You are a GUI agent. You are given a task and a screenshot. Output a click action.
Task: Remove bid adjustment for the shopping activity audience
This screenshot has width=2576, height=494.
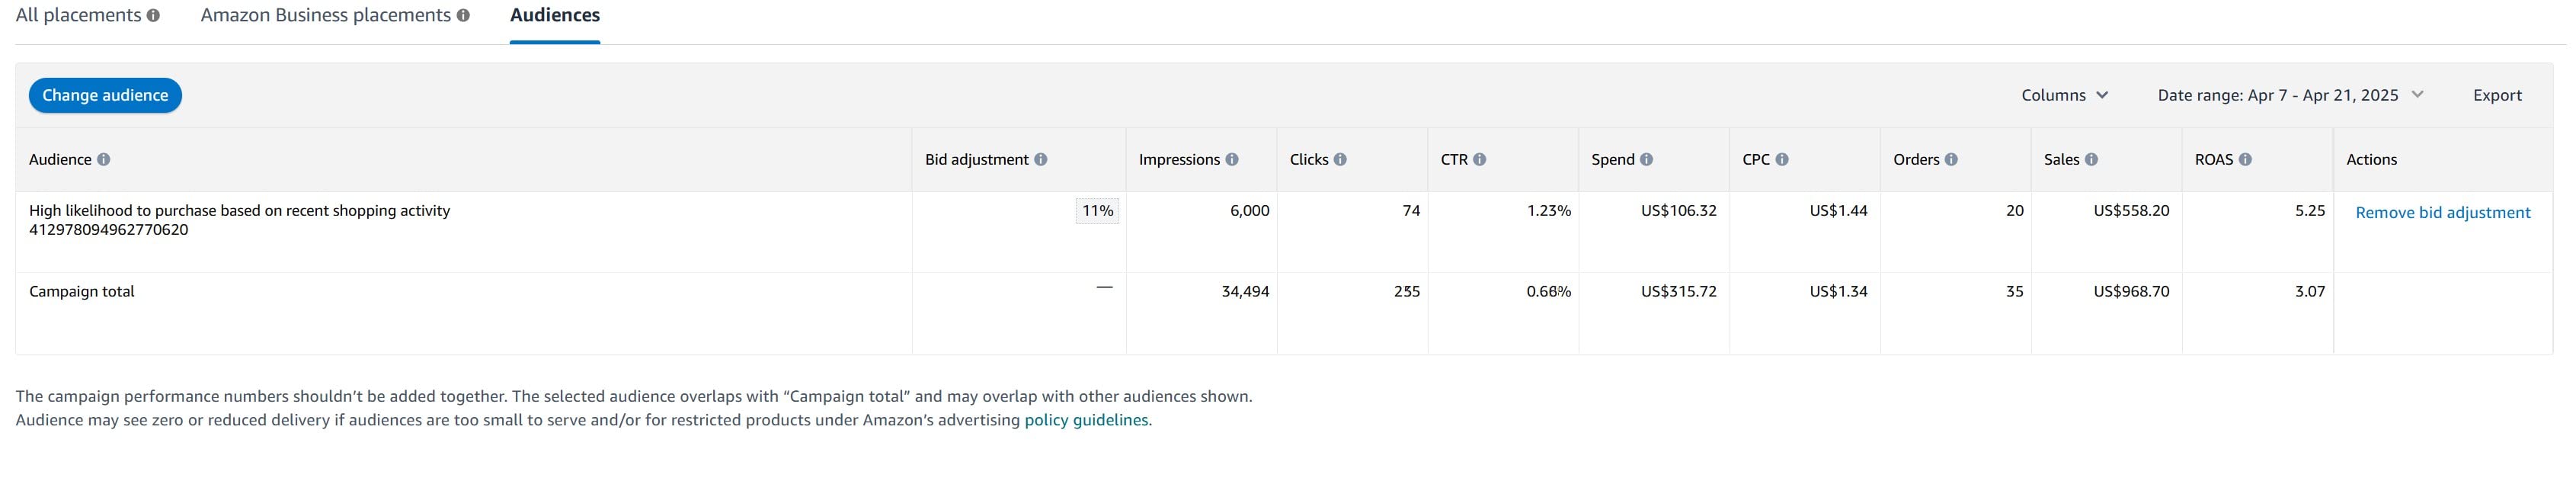pos(2444,212)
